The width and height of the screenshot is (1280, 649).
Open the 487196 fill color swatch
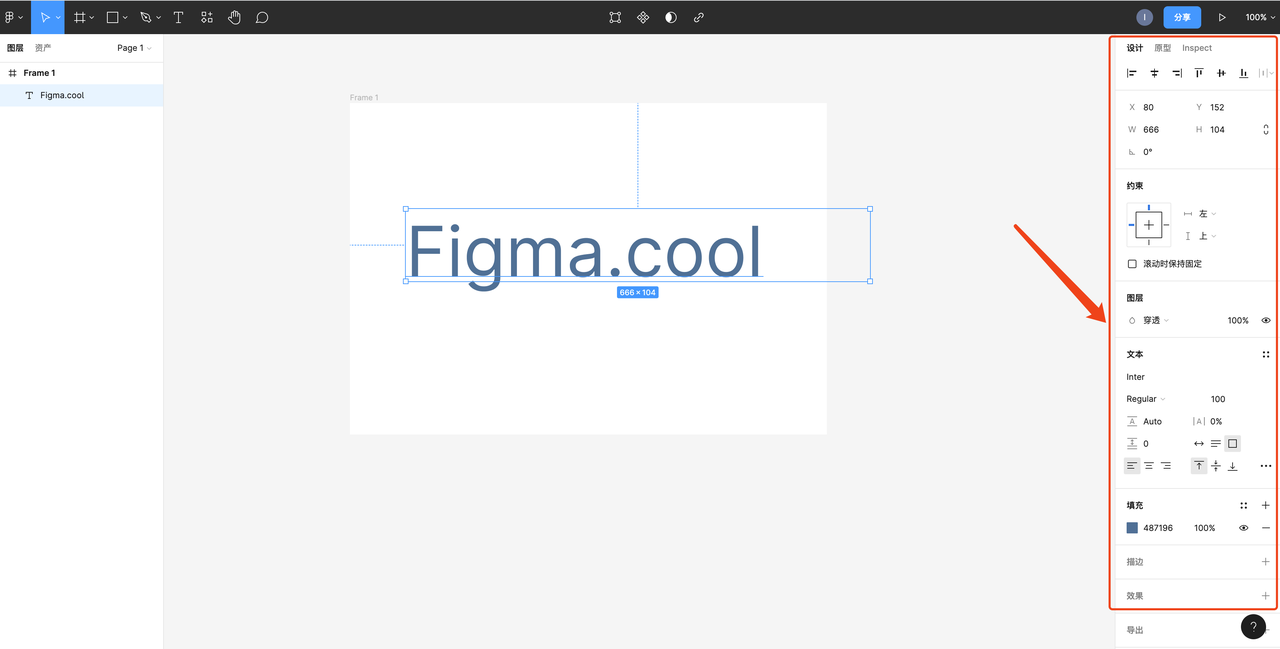click(1132, 528)
